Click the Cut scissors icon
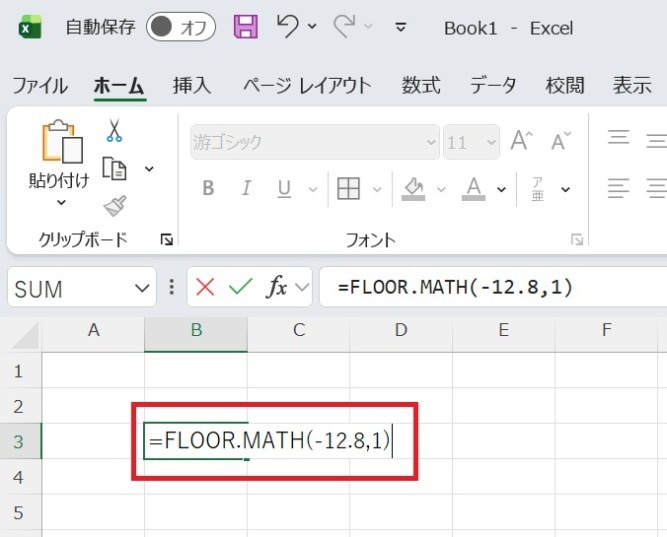Viewport: 667px width, 537px height. (114, 130)
